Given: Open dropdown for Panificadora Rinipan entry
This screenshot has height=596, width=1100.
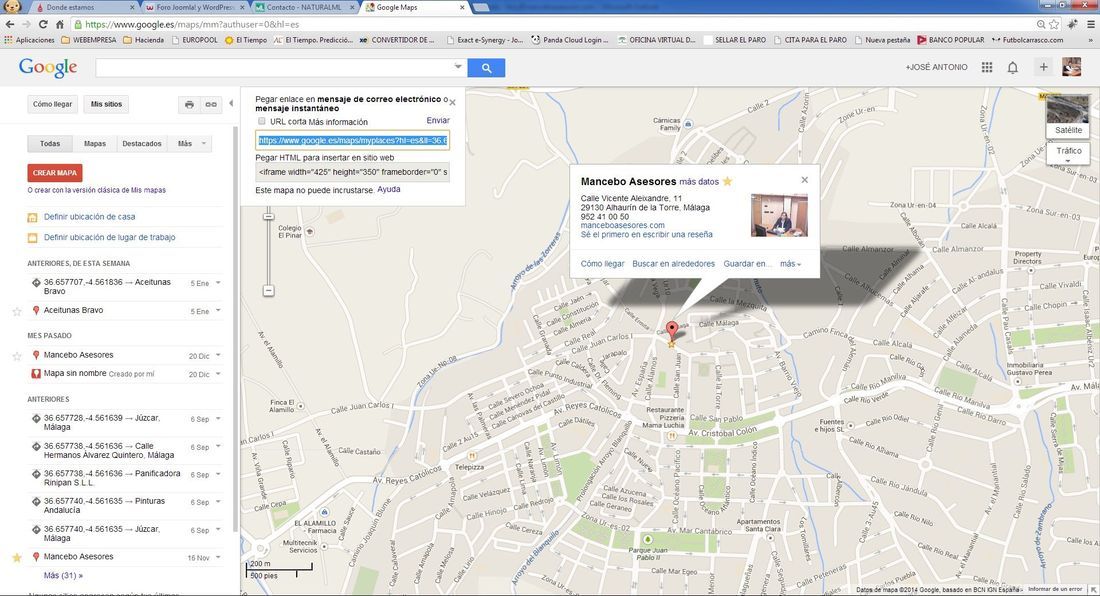Looking at the screenshot, I should 218,475.
